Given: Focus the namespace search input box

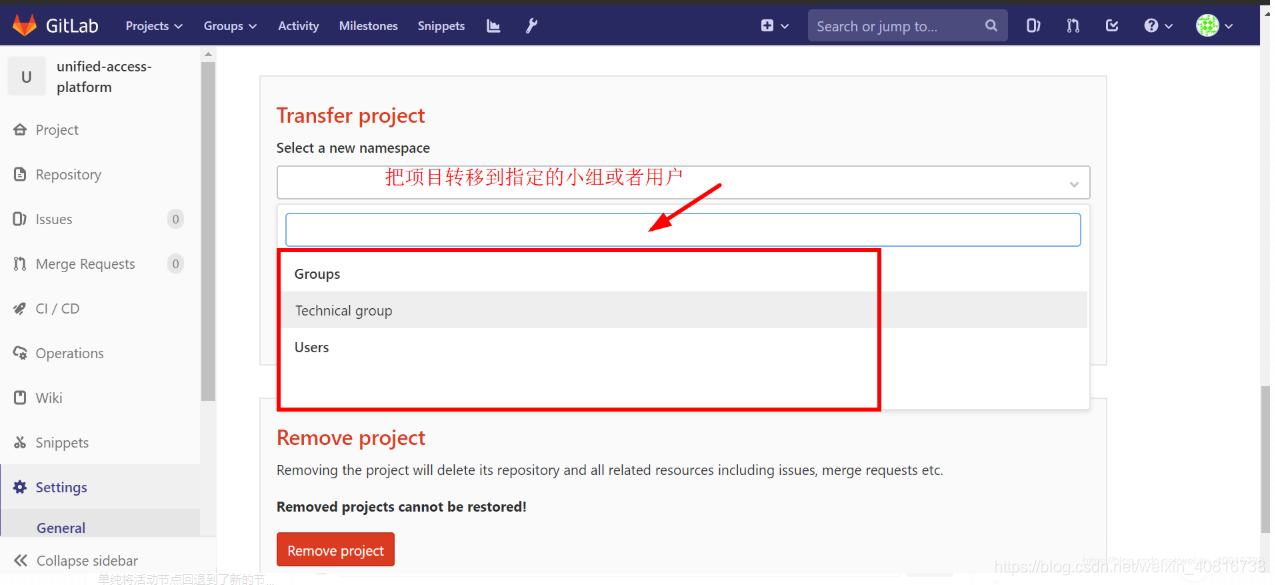Looking at the screenshot, I should (x=683, y=230).
